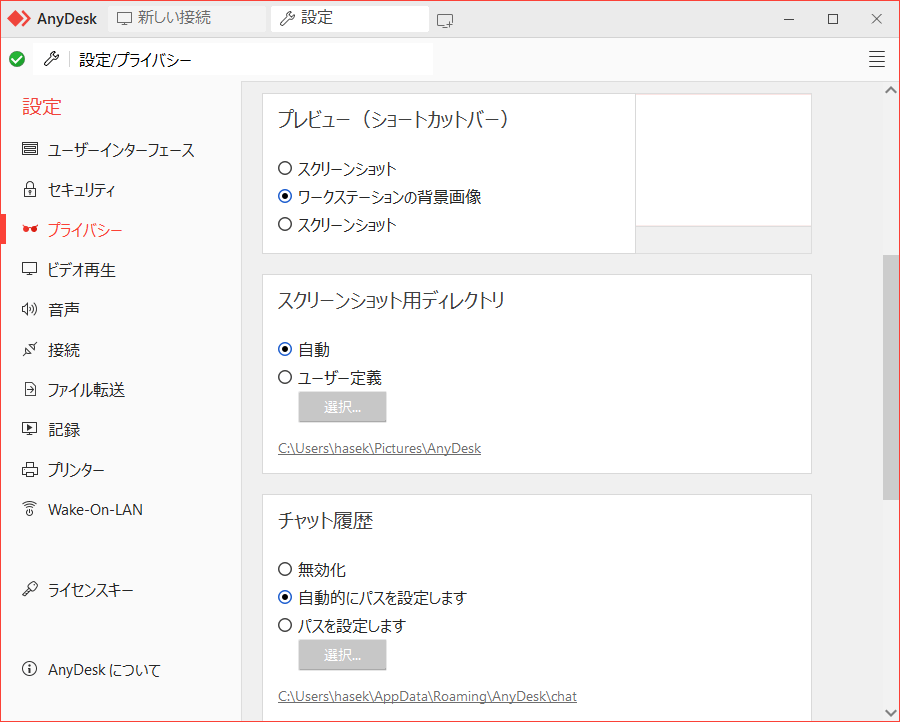
Task: Click the ユーザーインターフェース sidebar icon
Action: click(30, 149)
